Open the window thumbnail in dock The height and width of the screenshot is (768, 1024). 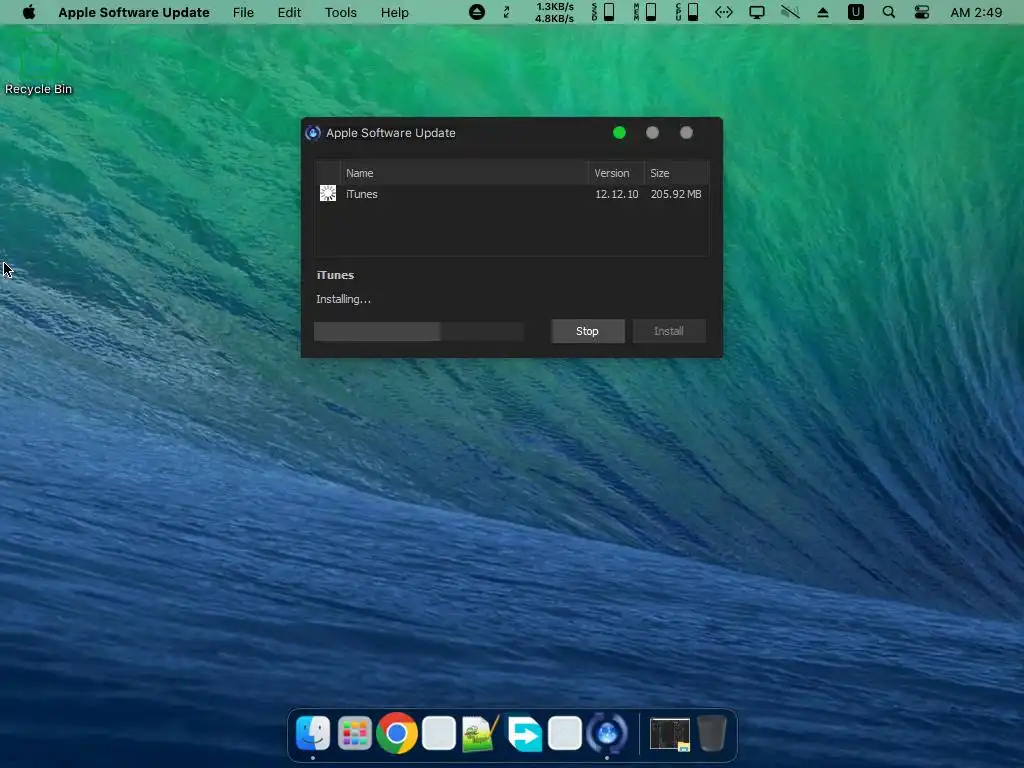tap(669, 734)
